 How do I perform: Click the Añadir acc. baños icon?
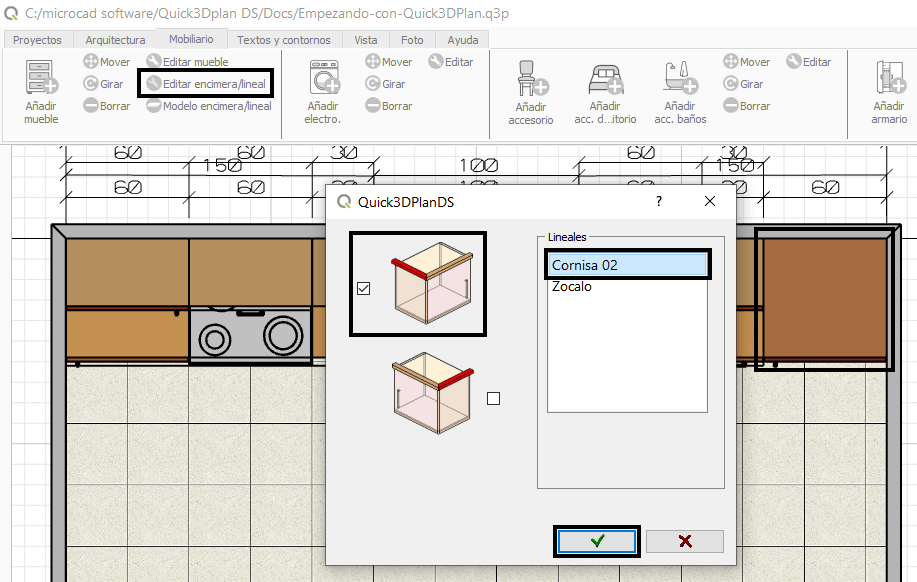click(681, 77)
